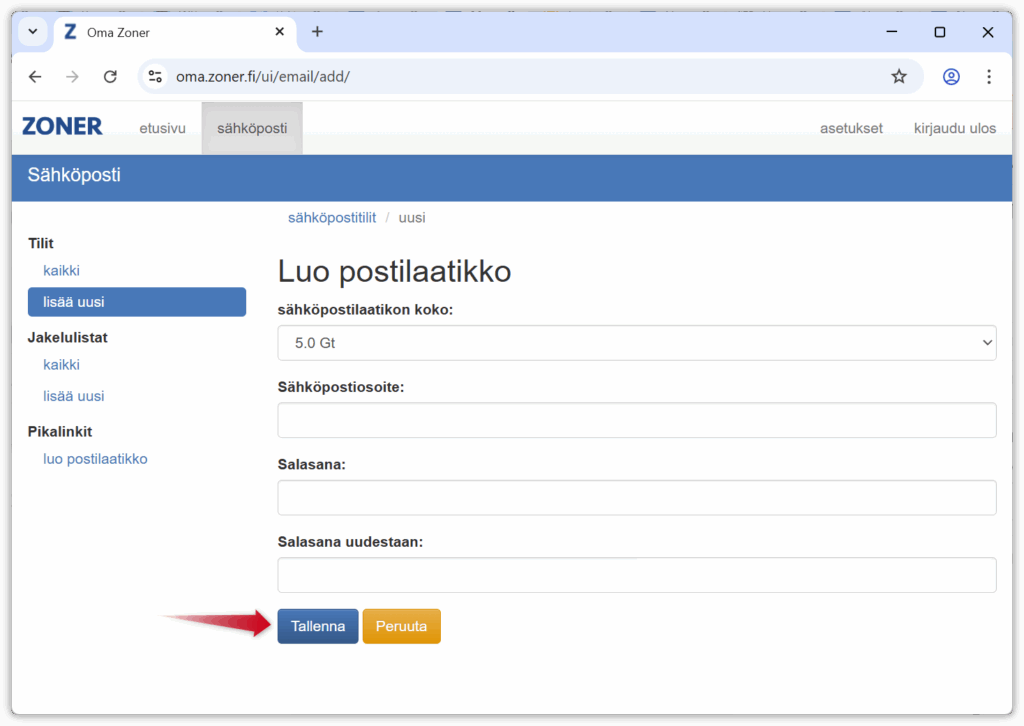Focus the Salasana uudestaan field
Image resolution: width=1024 pixels, height=726 pixels.
[x=636, y=575]
